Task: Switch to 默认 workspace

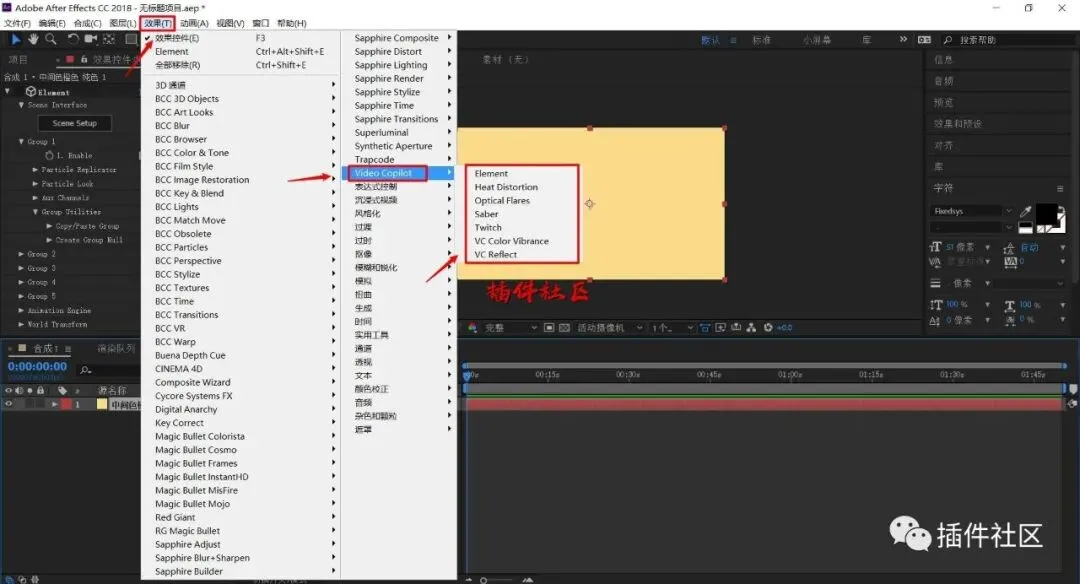Action: pyautogui.click(x=710, y=40)
